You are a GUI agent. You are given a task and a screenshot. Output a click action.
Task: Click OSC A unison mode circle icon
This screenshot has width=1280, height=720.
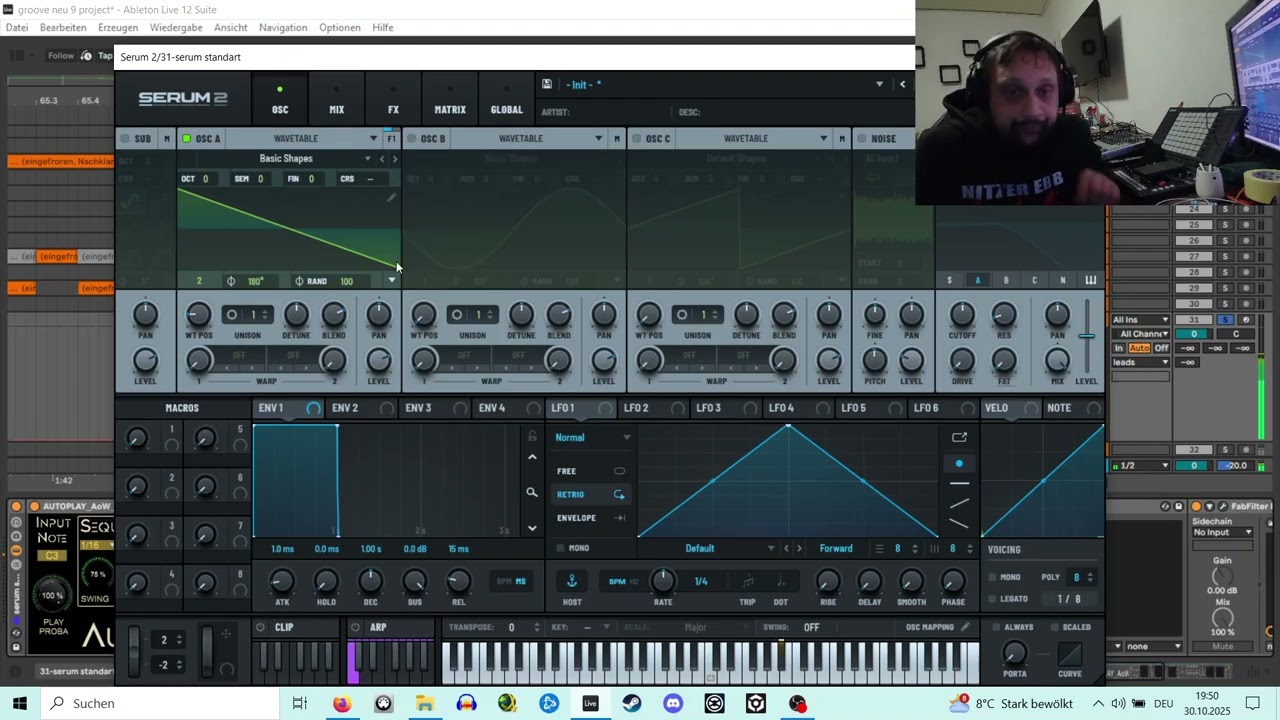(232, 314)
